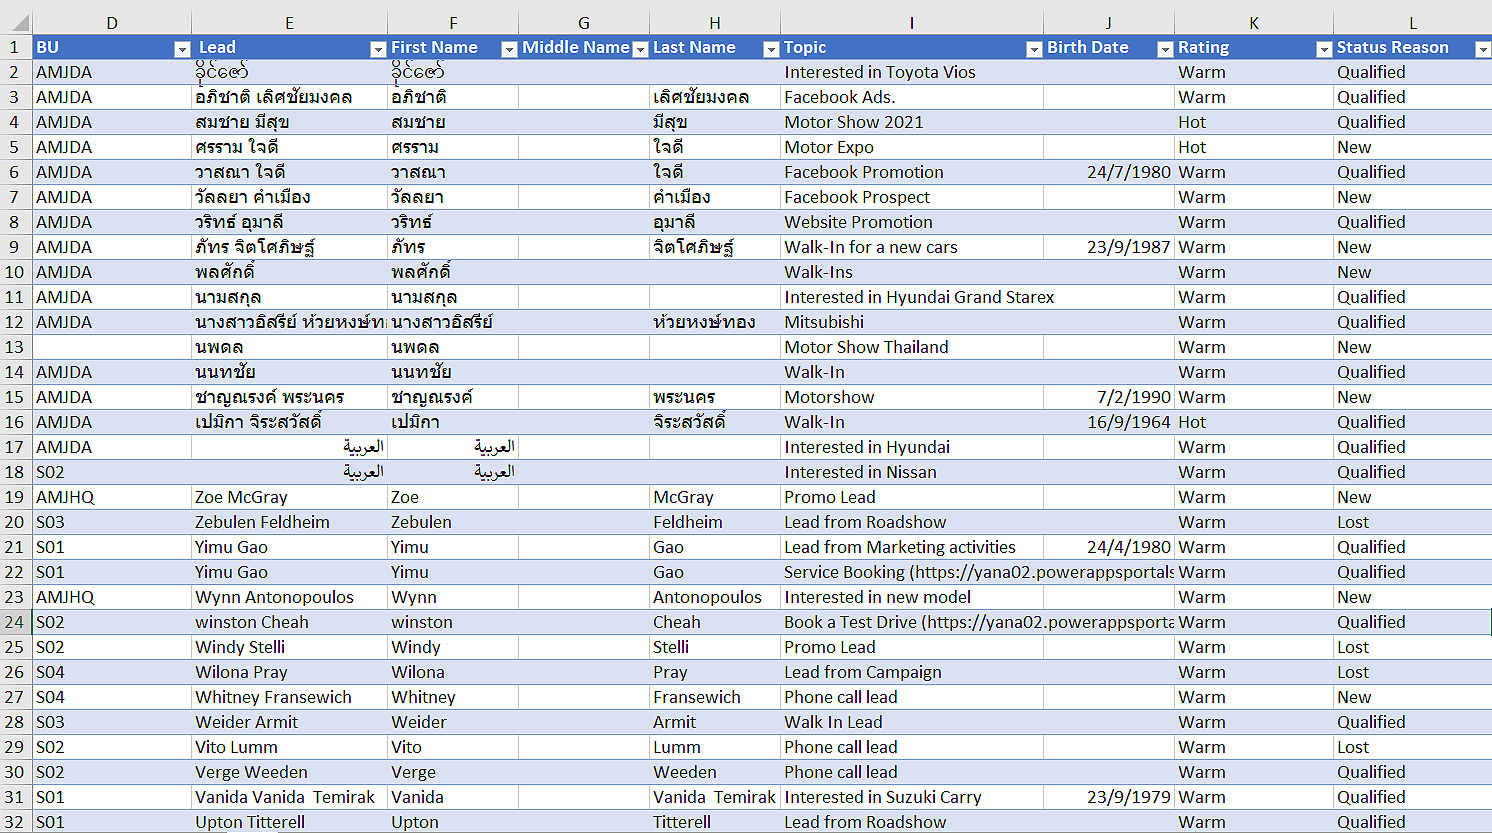The height and width of the screenshot is (833, 1492).
Task: Click the Service Booking link cell
Action: (911, 572)
